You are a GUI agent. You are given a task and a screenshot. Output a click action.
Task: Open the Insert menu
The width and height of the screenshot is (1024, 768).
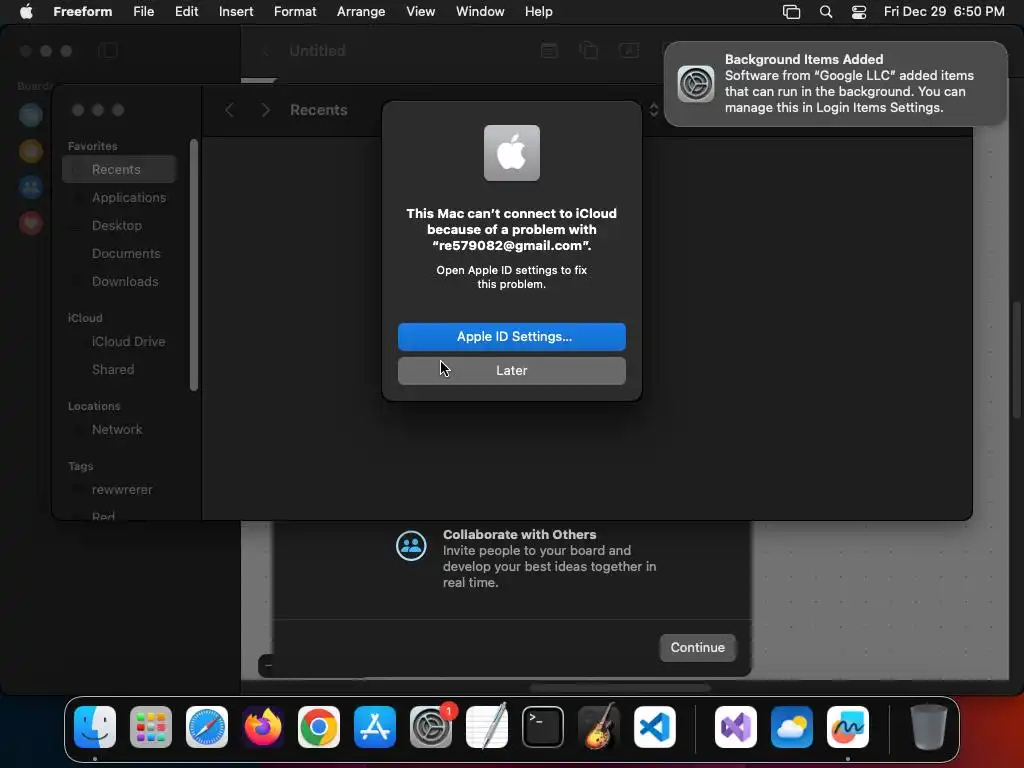[236, 12]
